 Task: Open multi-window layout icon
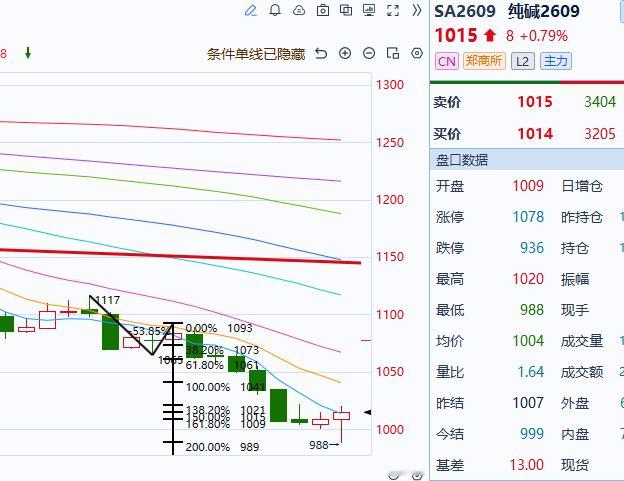pyautogui.click(x=346, y=10)
